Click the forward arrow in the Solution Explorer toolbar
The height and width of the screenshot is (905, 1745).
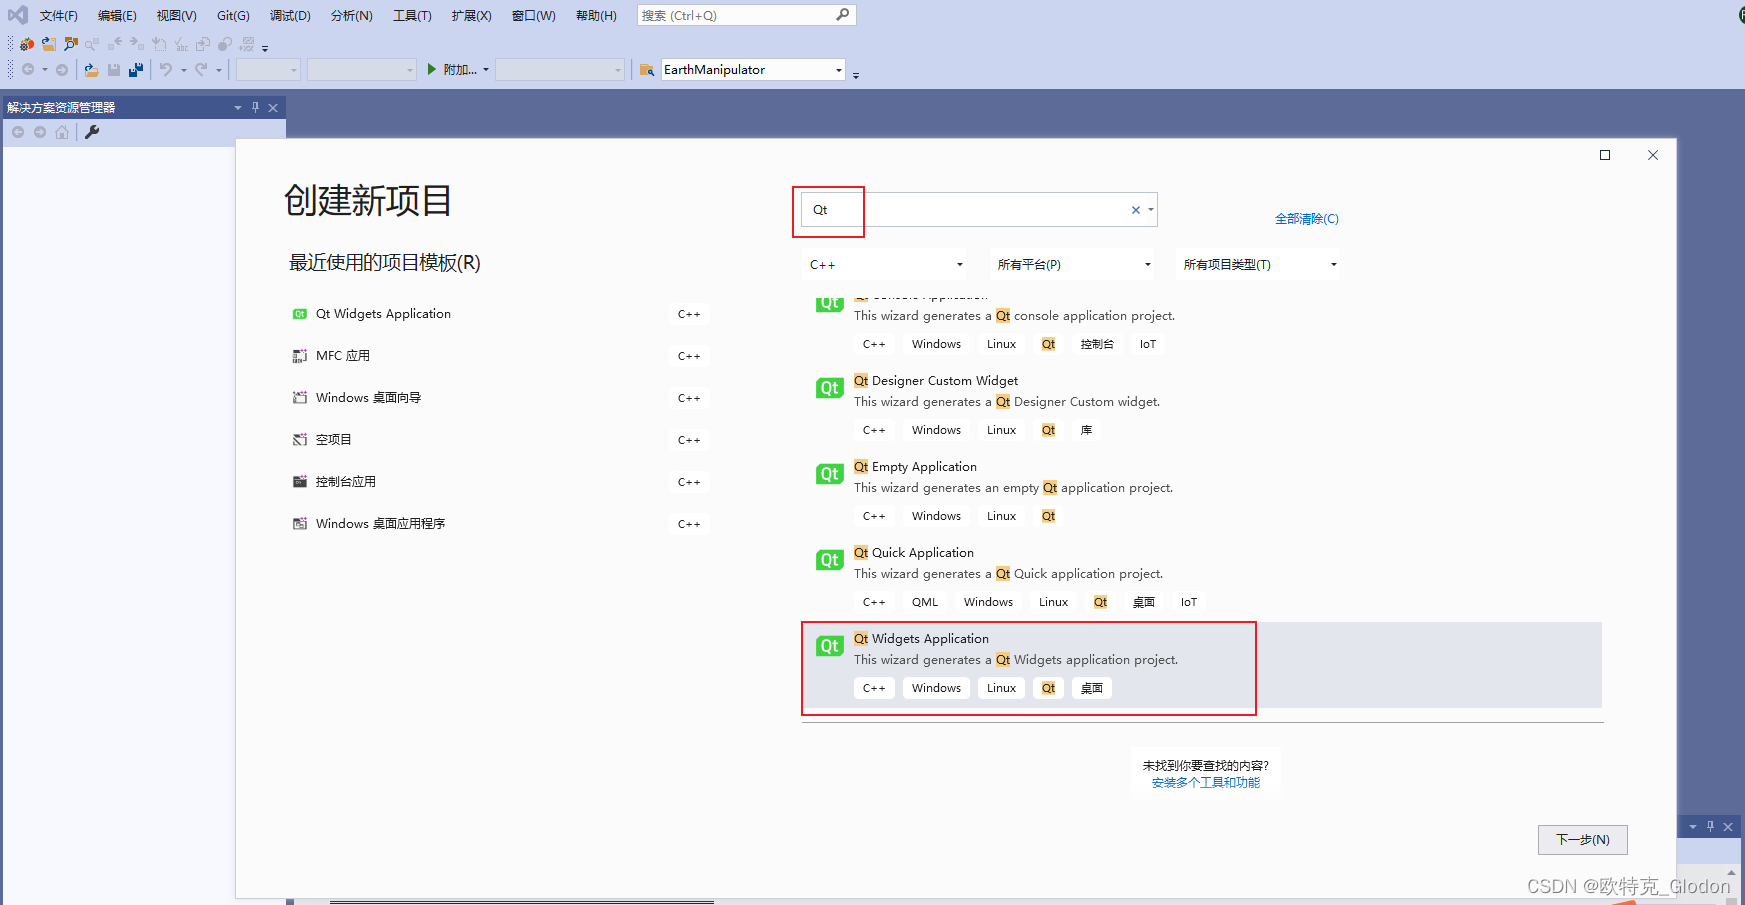click(40, 132)
